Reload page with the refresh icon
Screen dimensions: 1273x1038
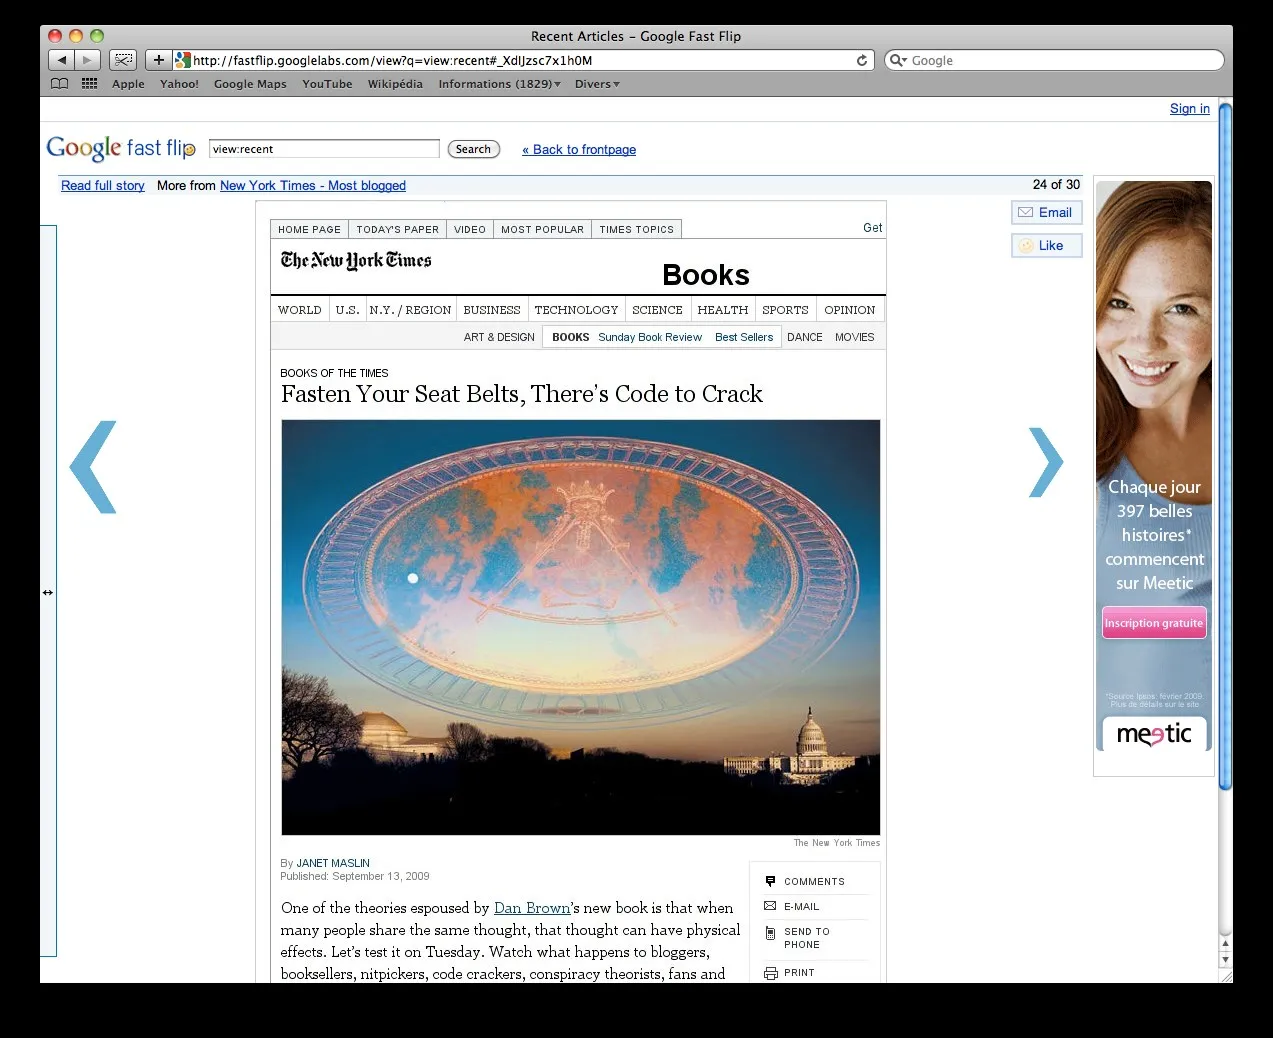coord(862,60)
